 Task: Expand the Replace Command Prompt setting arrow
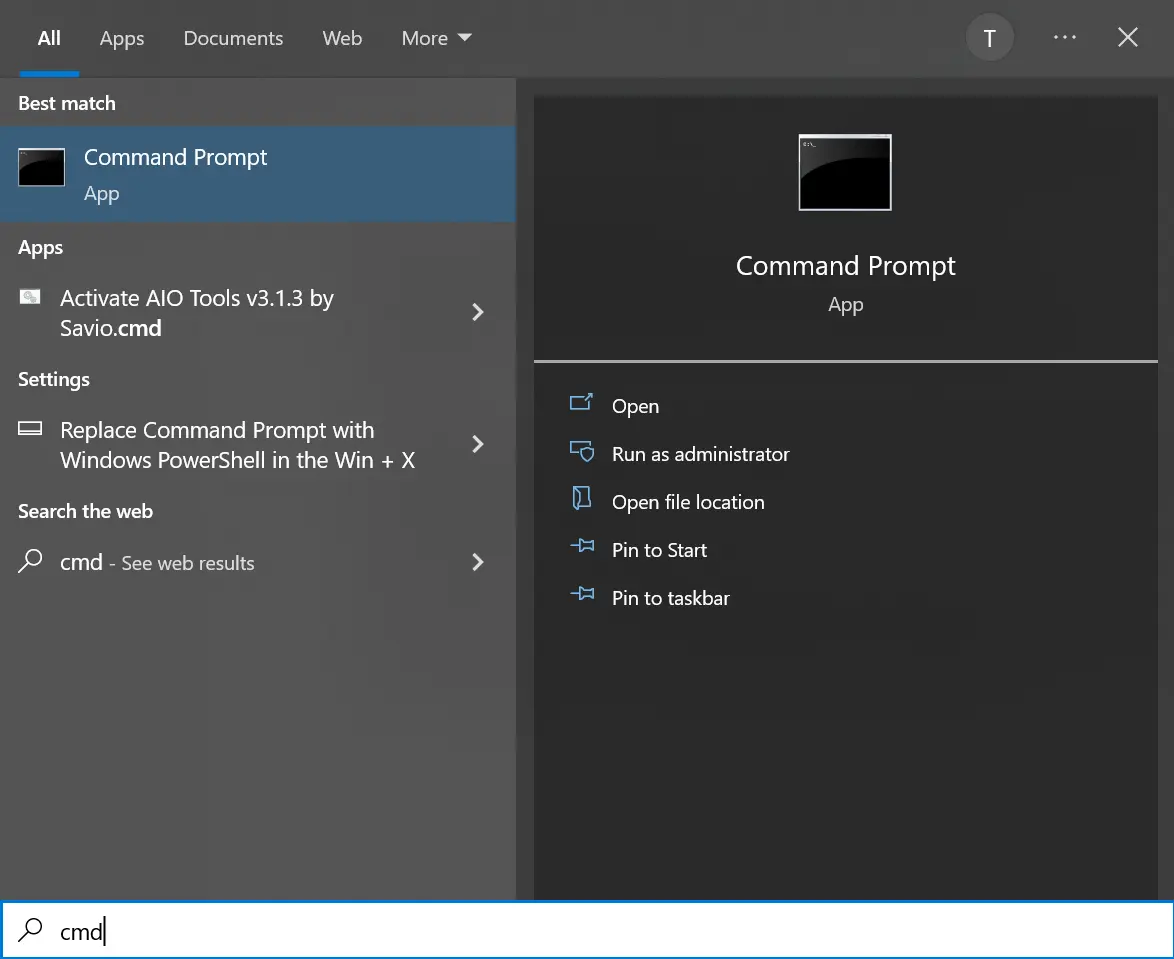(x=478, y=445)
